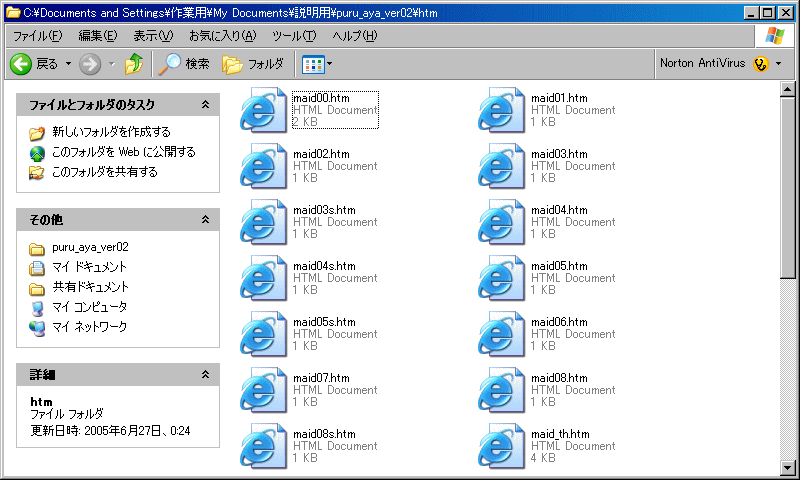Select the maid_th.htm file icon
Viewport: 800px width, 480px height.
click(x=502, y=447)
